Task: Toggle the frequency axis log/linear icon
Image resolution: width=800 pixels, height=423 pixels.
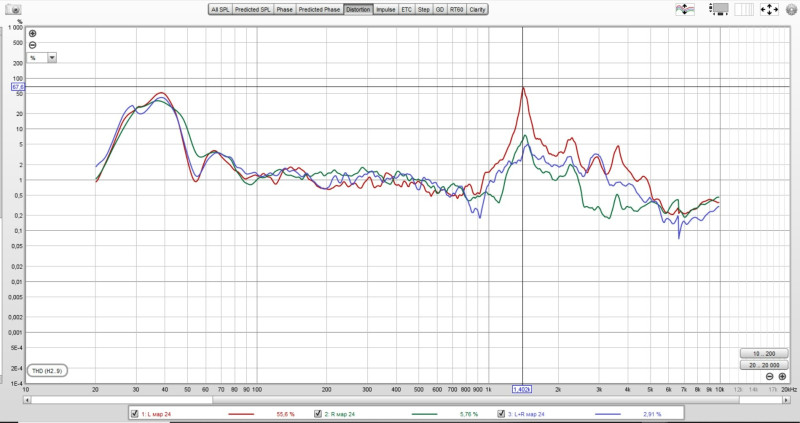Action: pos(744,9)
